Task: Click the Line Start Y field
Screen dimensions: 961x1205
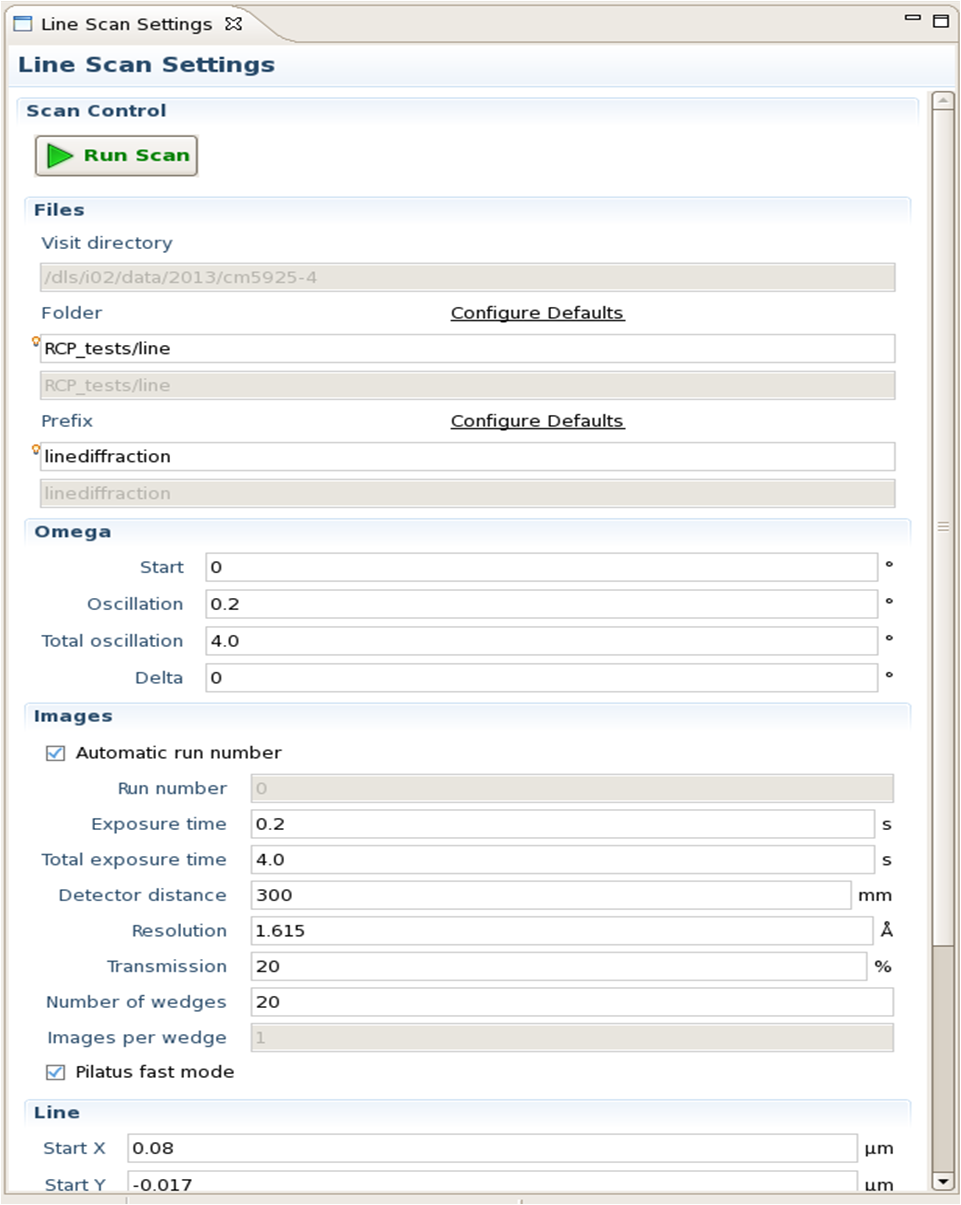Action: (492, 1183)
